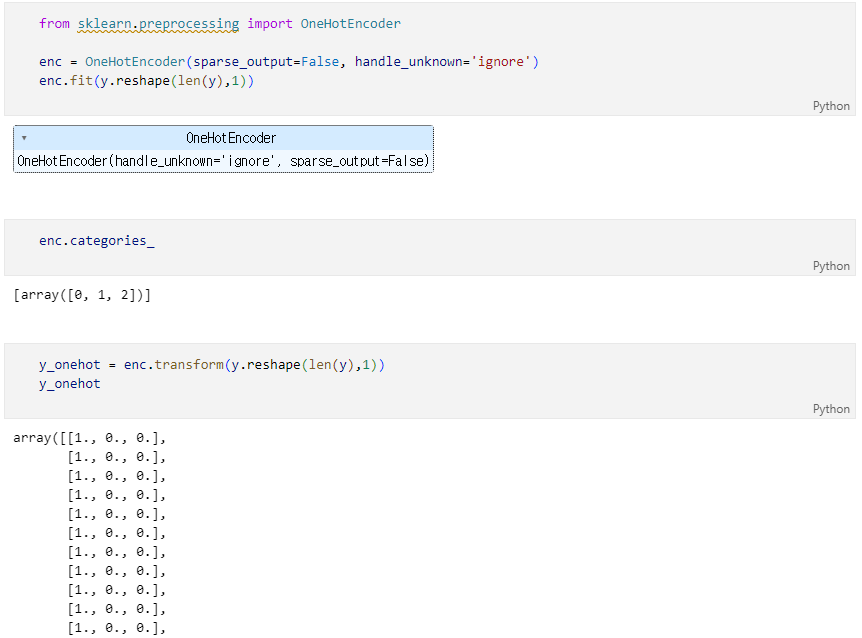Place cursor on the enc = OneHotEncoder(...) line
Image resolution: width=862 pixels, height=638 pixels.
(289, 62)
